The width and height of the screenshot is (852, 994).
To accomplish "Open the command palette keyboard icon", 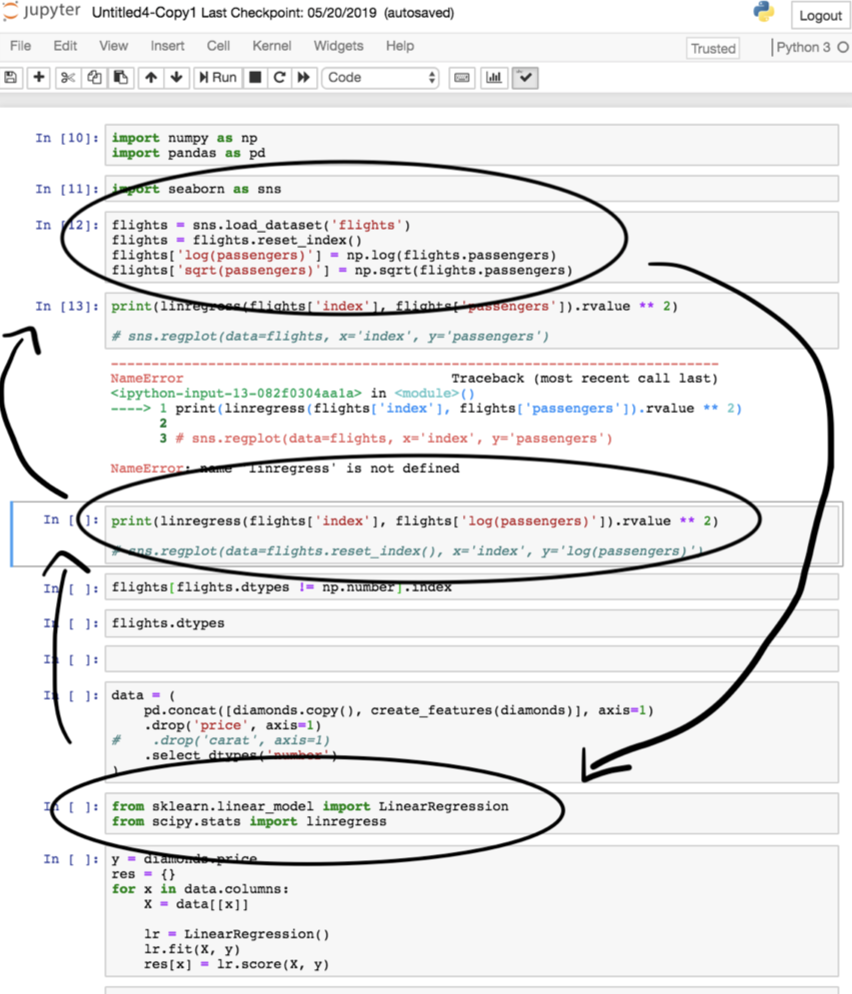I will click(x=462, y=78).
